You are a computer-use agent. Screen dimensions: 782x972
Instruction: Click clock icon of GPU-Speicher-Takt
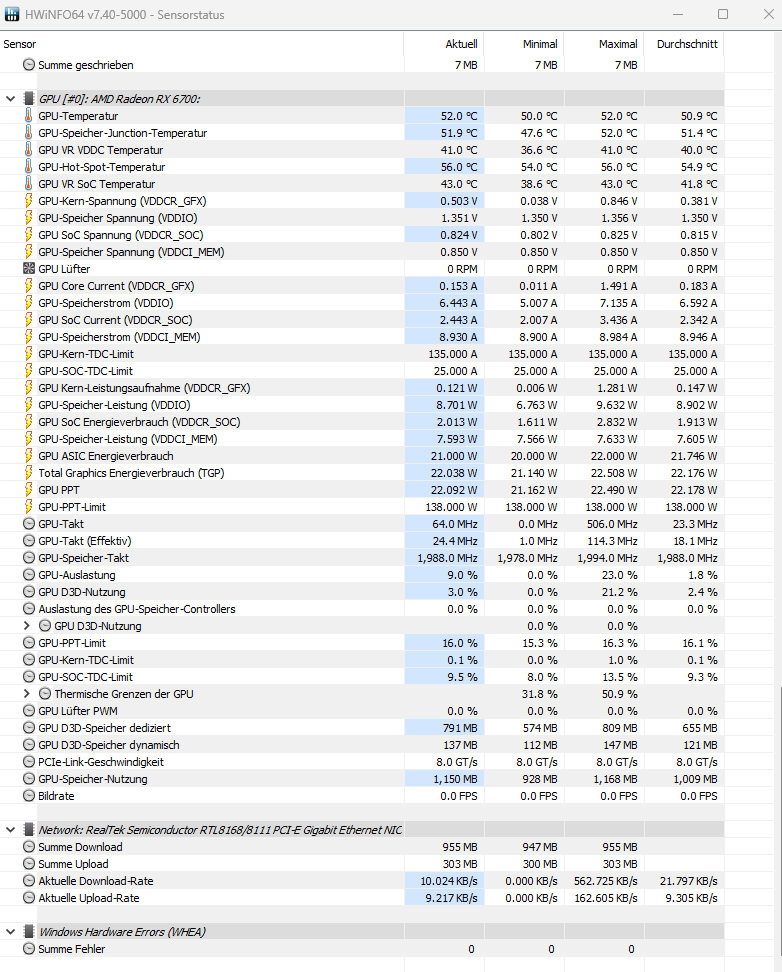[29, 558]
